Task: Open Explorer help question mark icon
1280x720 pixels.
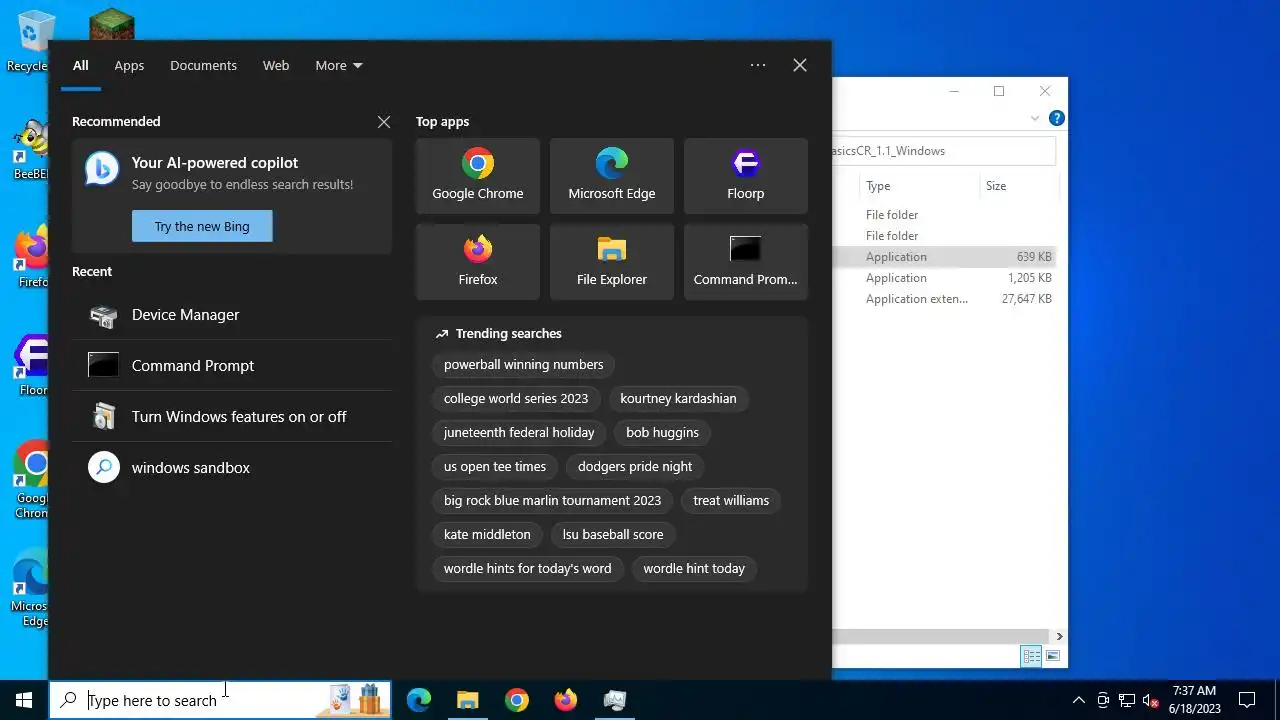Action: [1056, 118]
